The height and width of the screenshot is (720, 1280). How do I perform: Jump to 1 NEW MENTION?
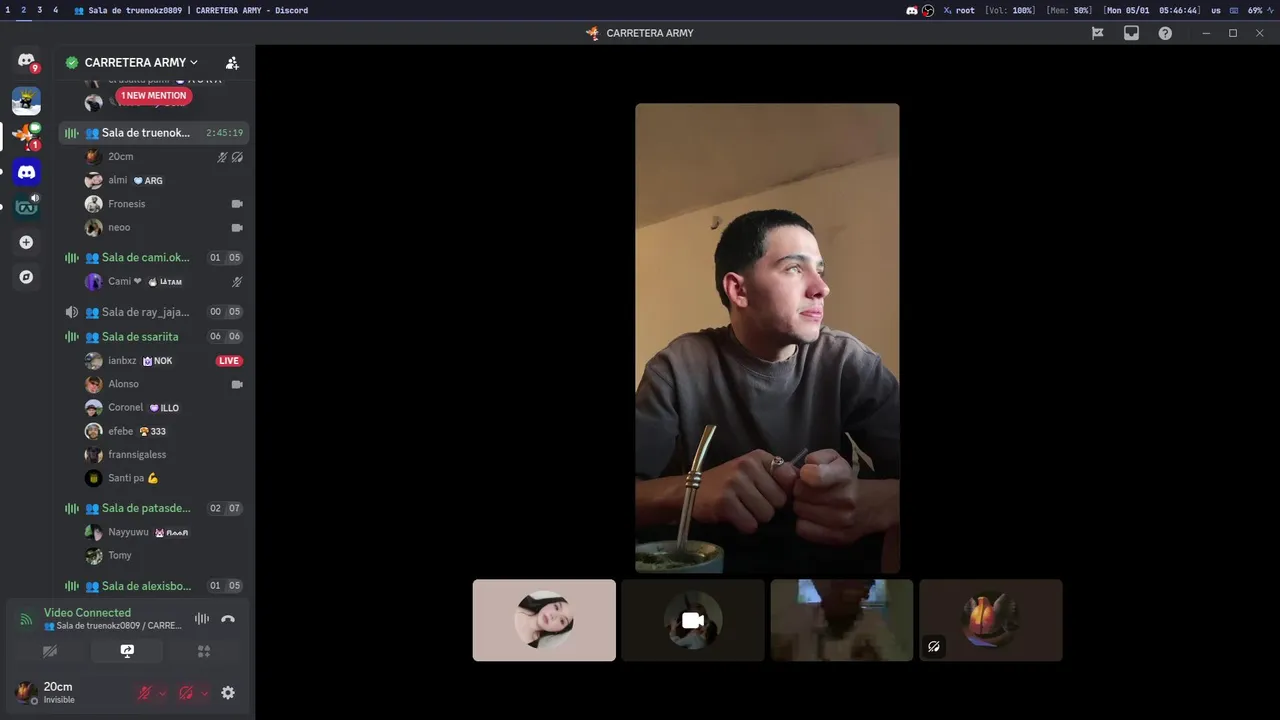click(154, 96)
